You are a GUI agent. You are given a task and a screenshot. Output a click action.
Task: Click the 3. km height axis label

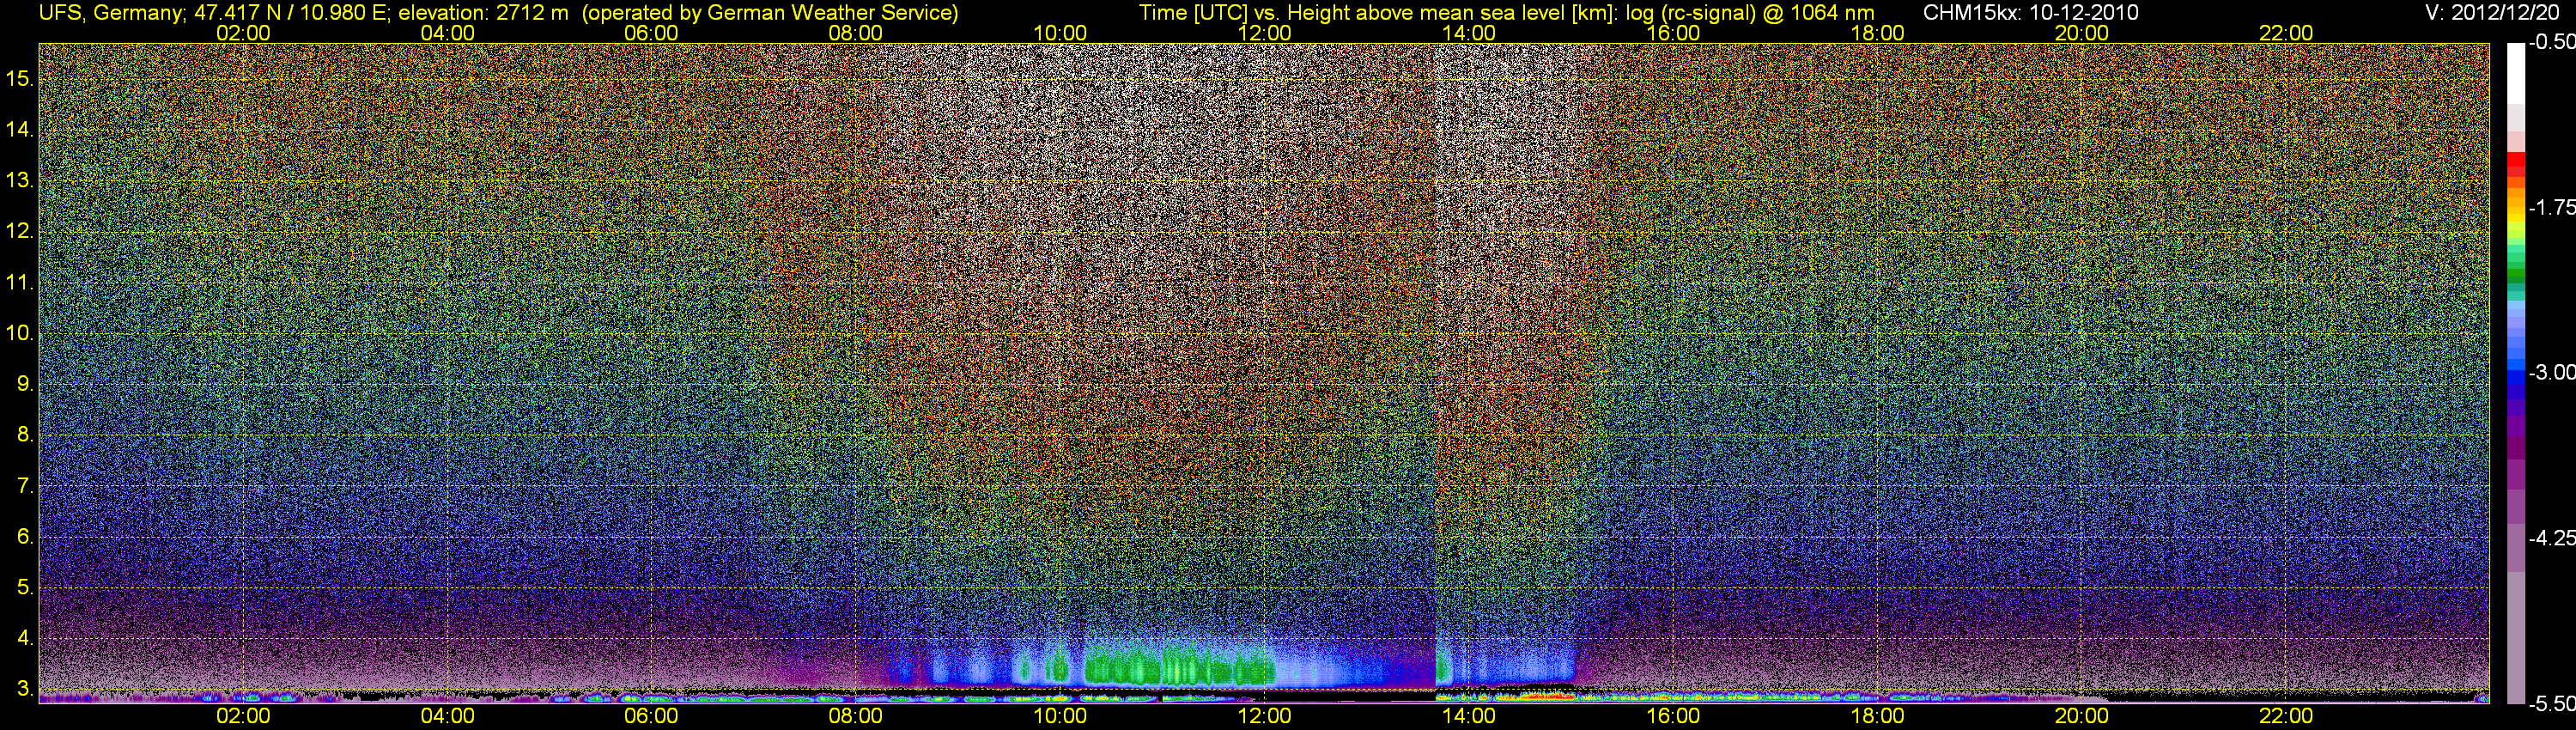(x=25, y=689)
